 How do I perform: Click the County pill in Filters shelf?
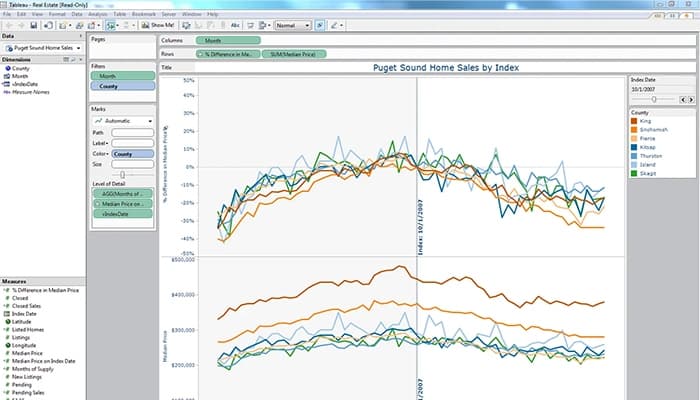point(120,87)
